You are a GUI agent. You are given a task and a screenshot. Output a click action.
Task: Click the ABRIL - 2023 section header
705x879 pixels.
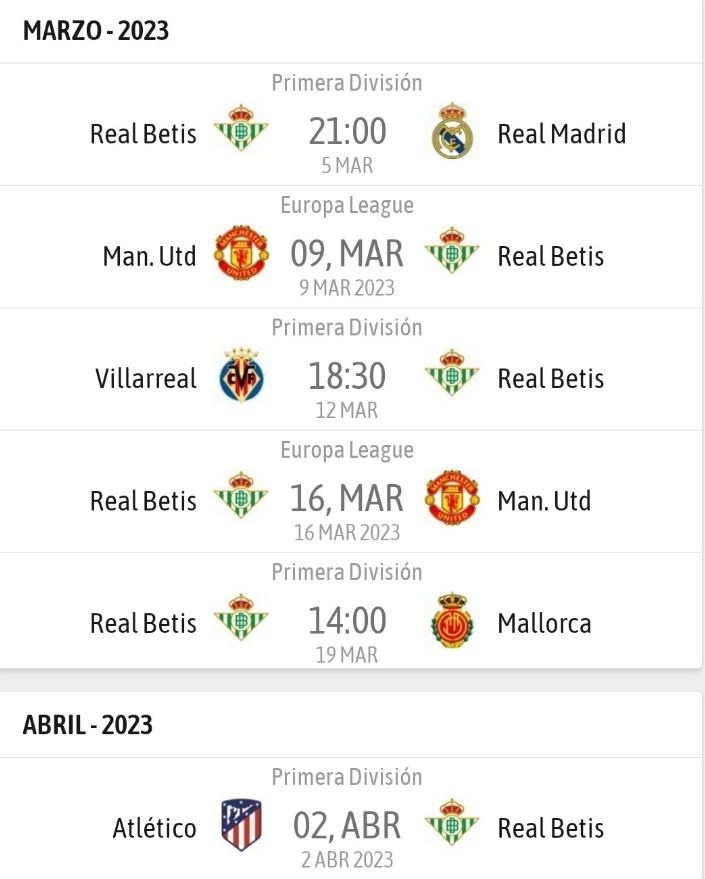(87, 725)
